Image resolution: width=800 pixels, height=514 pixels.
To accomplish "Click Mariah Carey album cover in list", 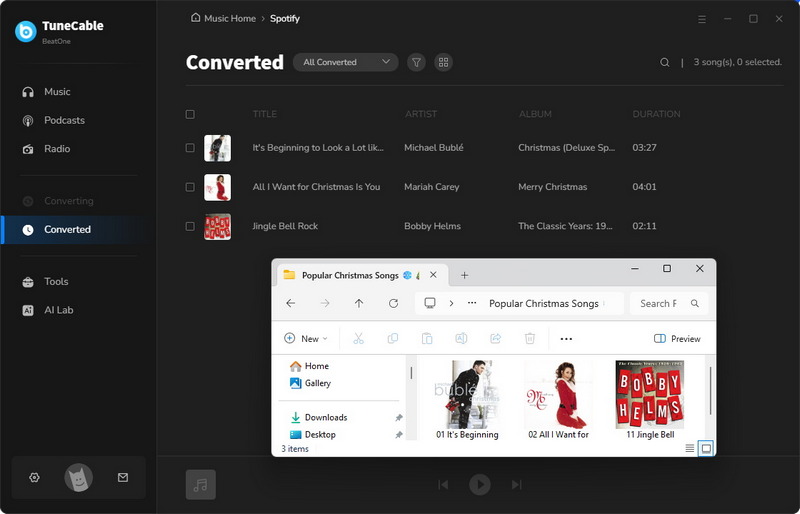I will (217, 187).
